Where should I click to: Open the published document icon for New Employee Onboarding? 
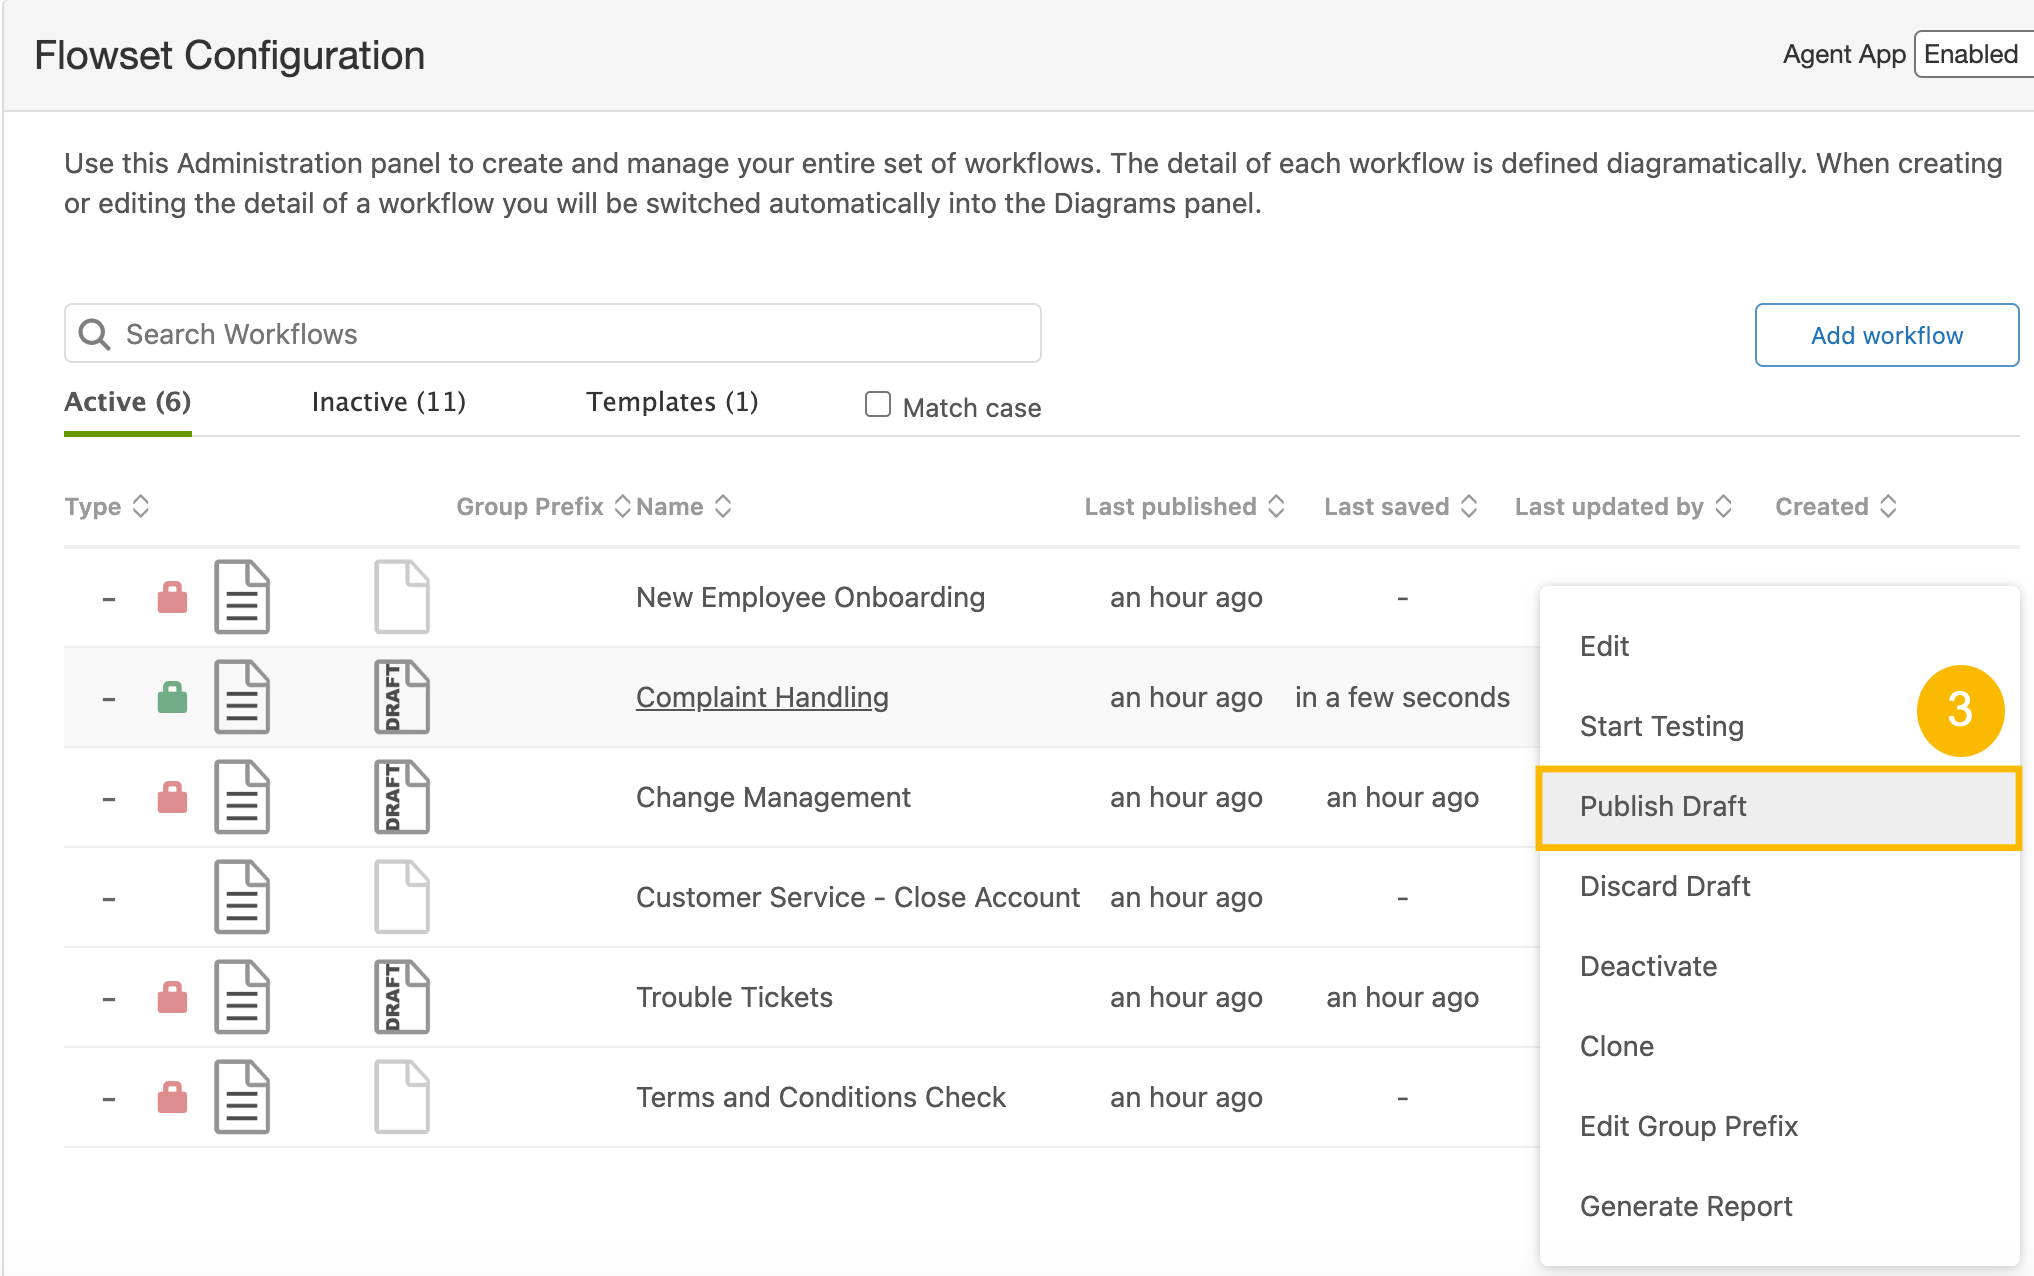pyautogui.click(x=242, y=597)
